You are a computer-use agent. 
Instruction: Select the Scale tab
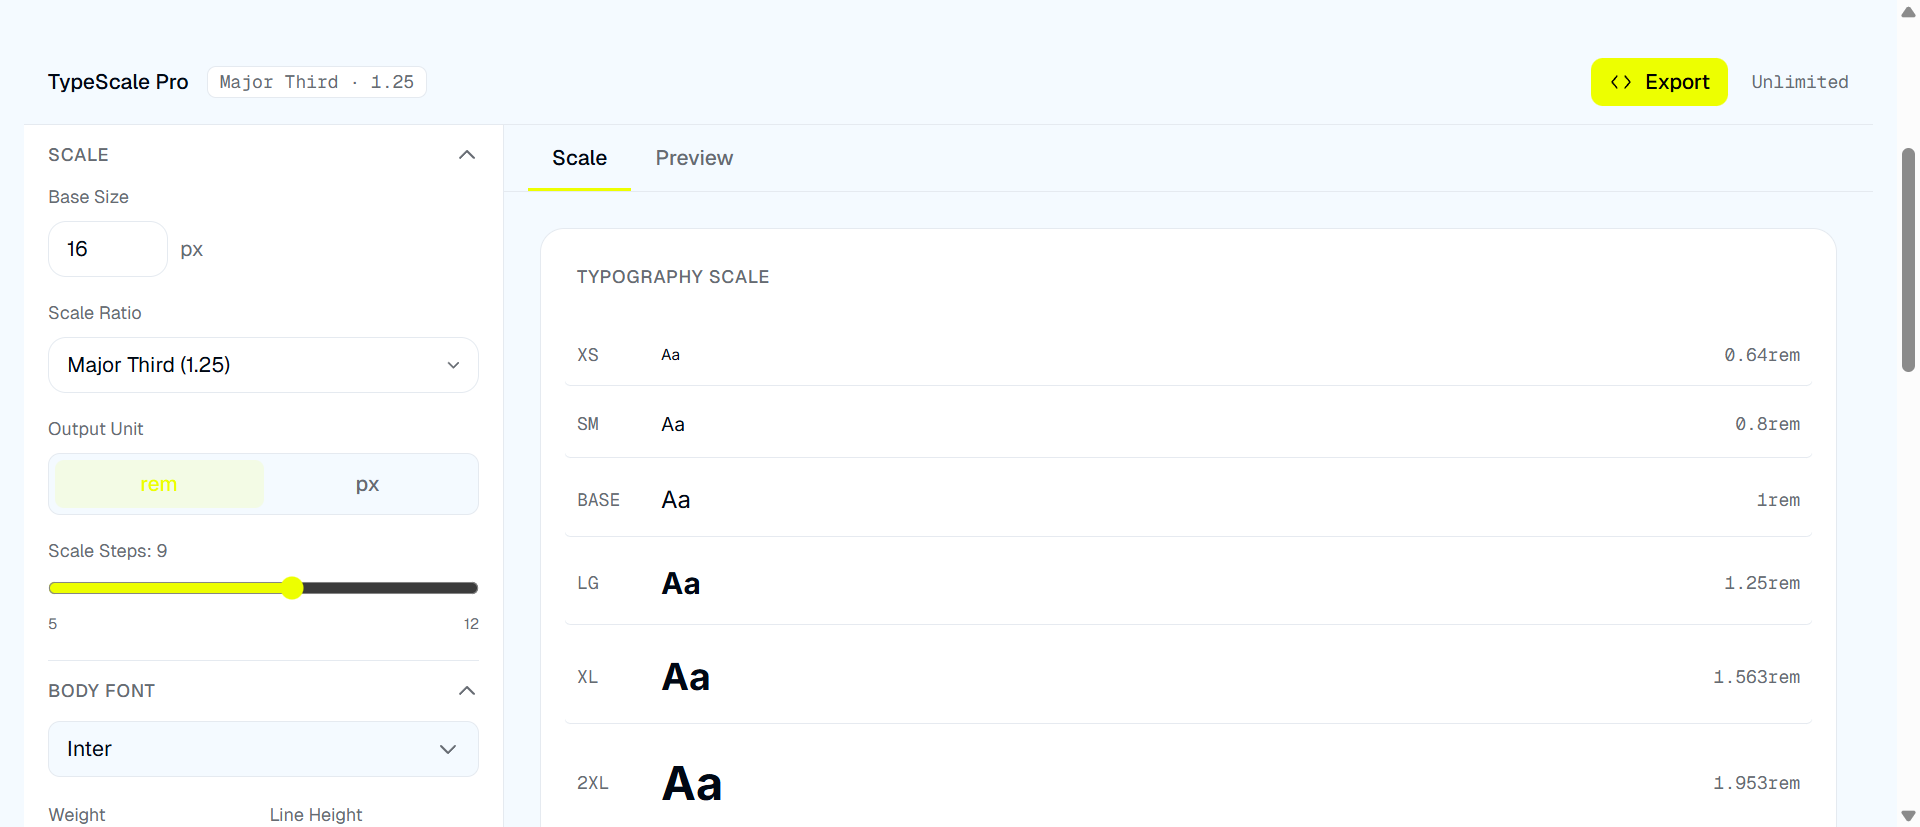[x=579, y=158]
